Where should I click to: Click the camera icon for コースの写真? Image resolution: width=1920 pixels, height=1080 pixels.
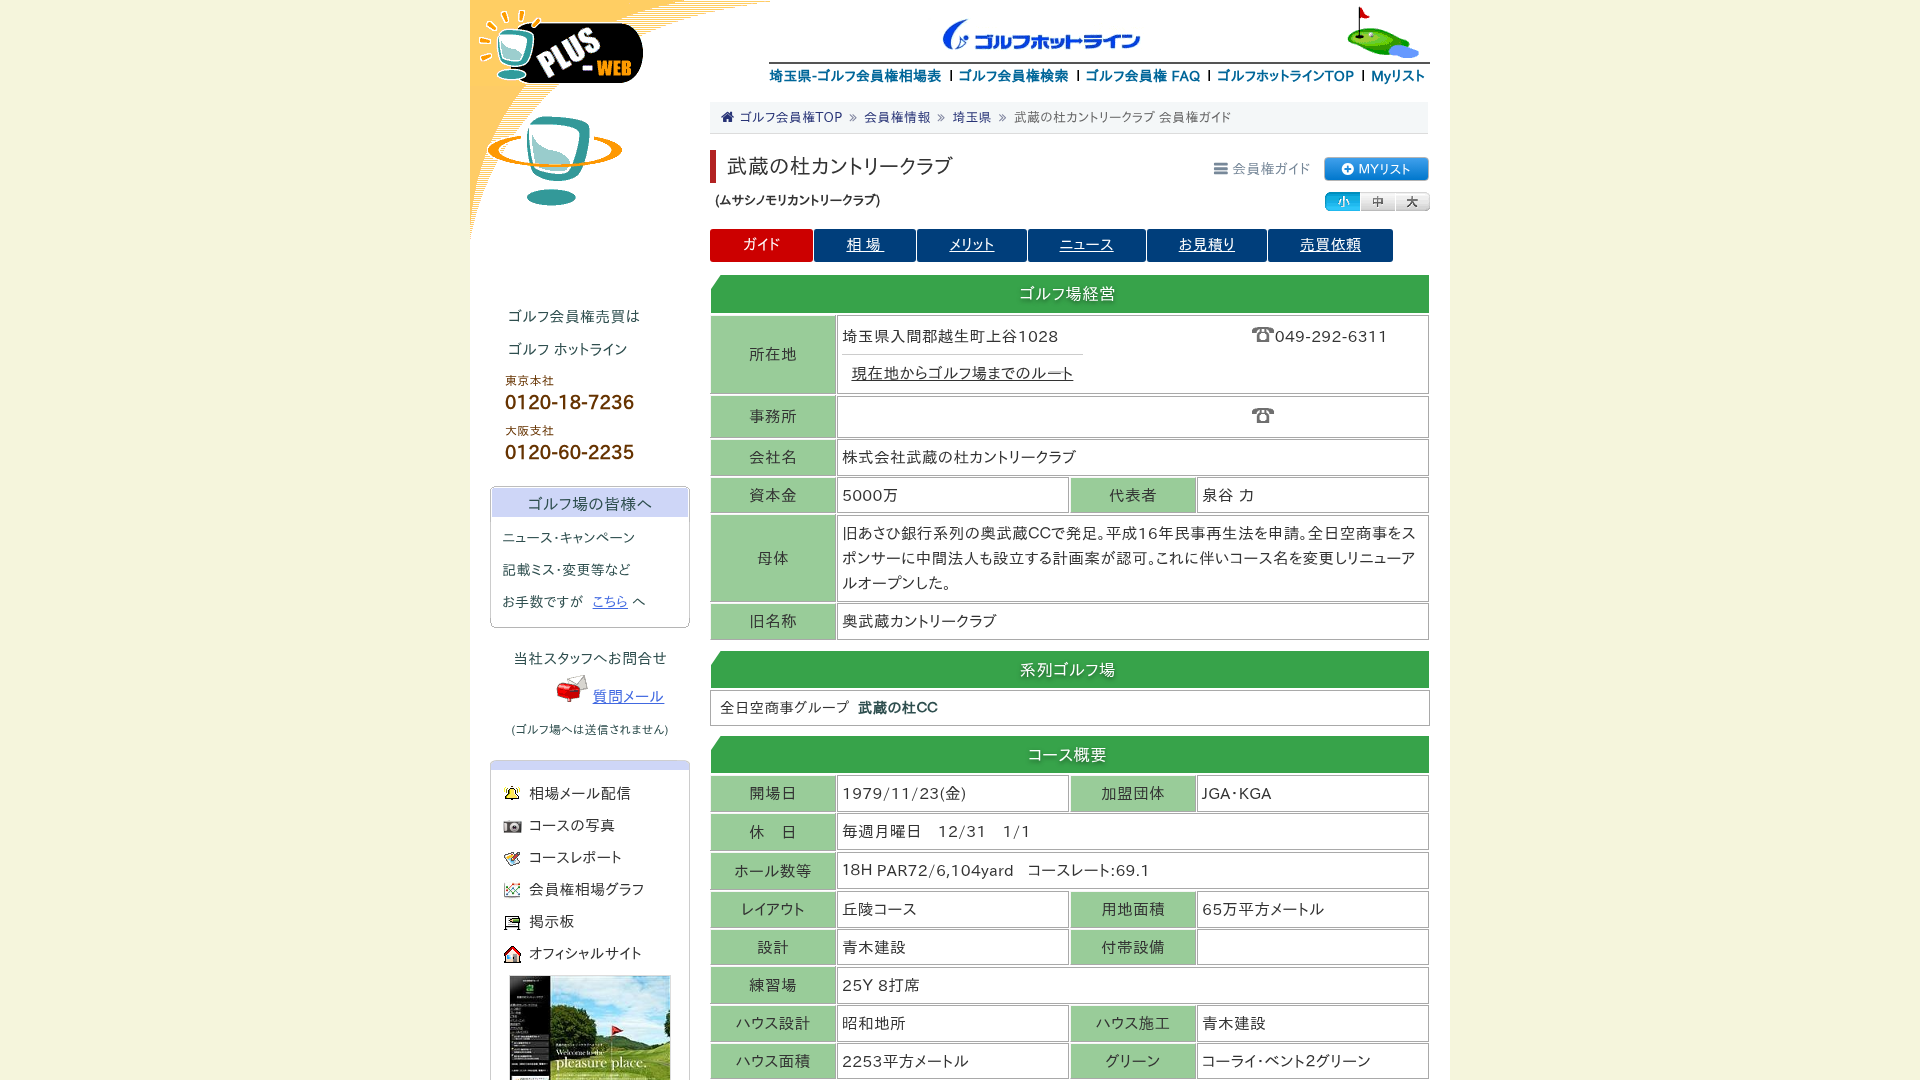[x=512, y=826]
